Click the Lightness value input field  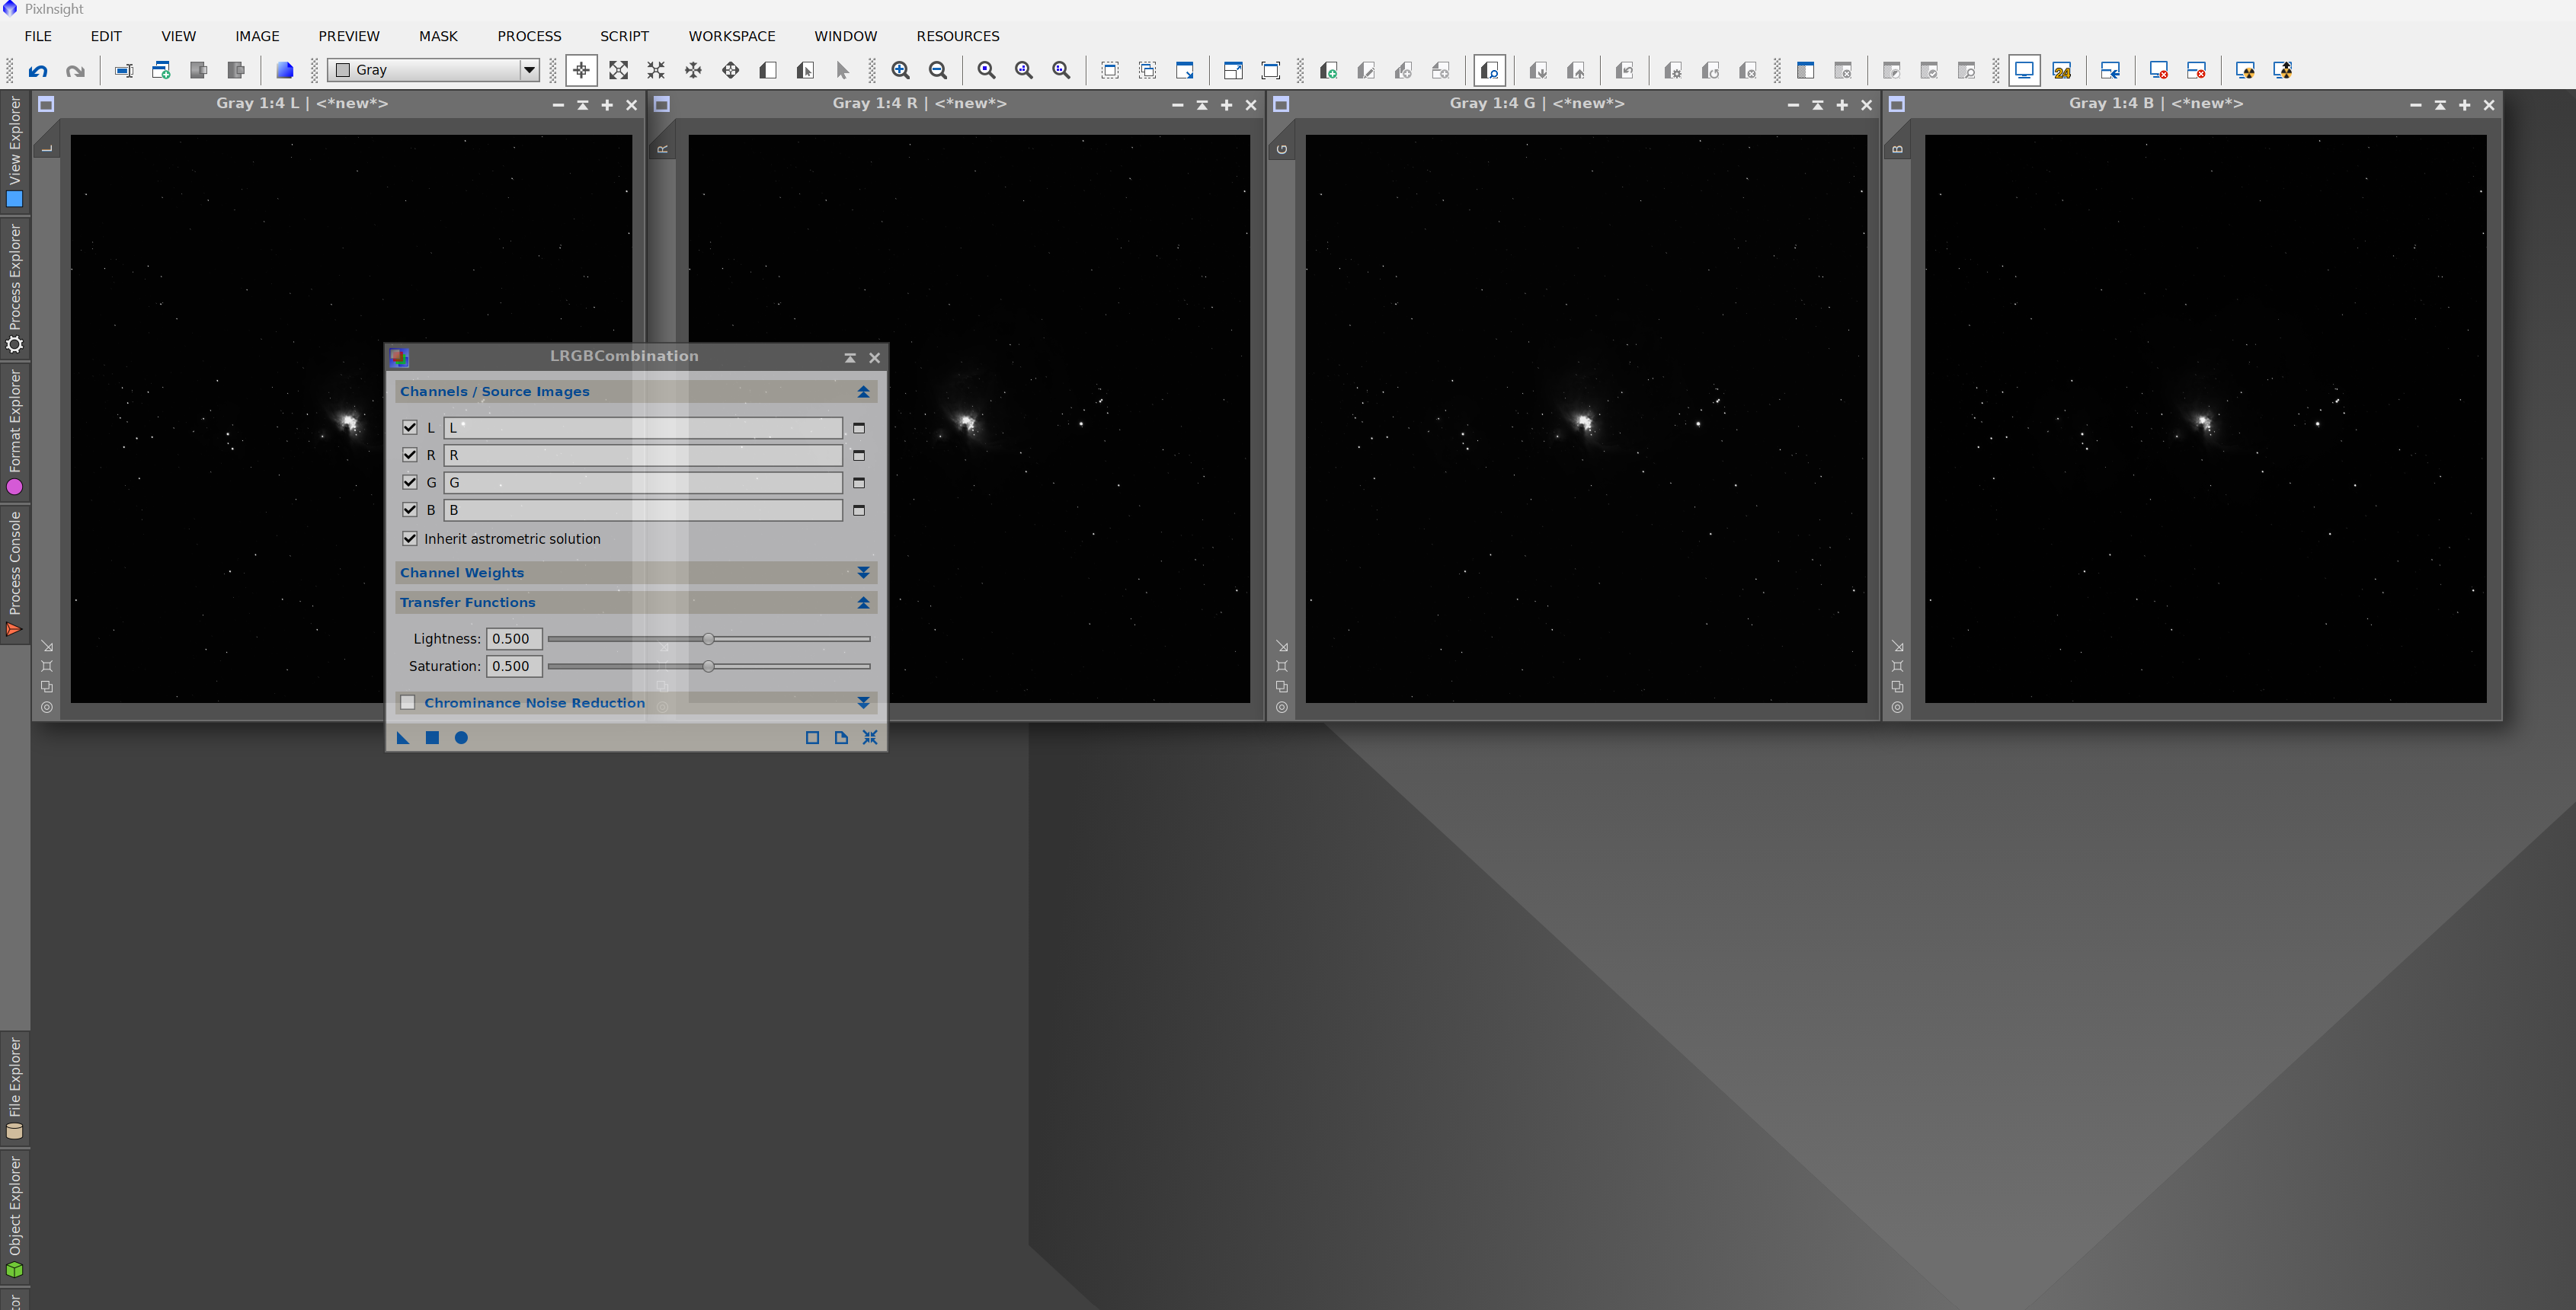coord(514,639)
